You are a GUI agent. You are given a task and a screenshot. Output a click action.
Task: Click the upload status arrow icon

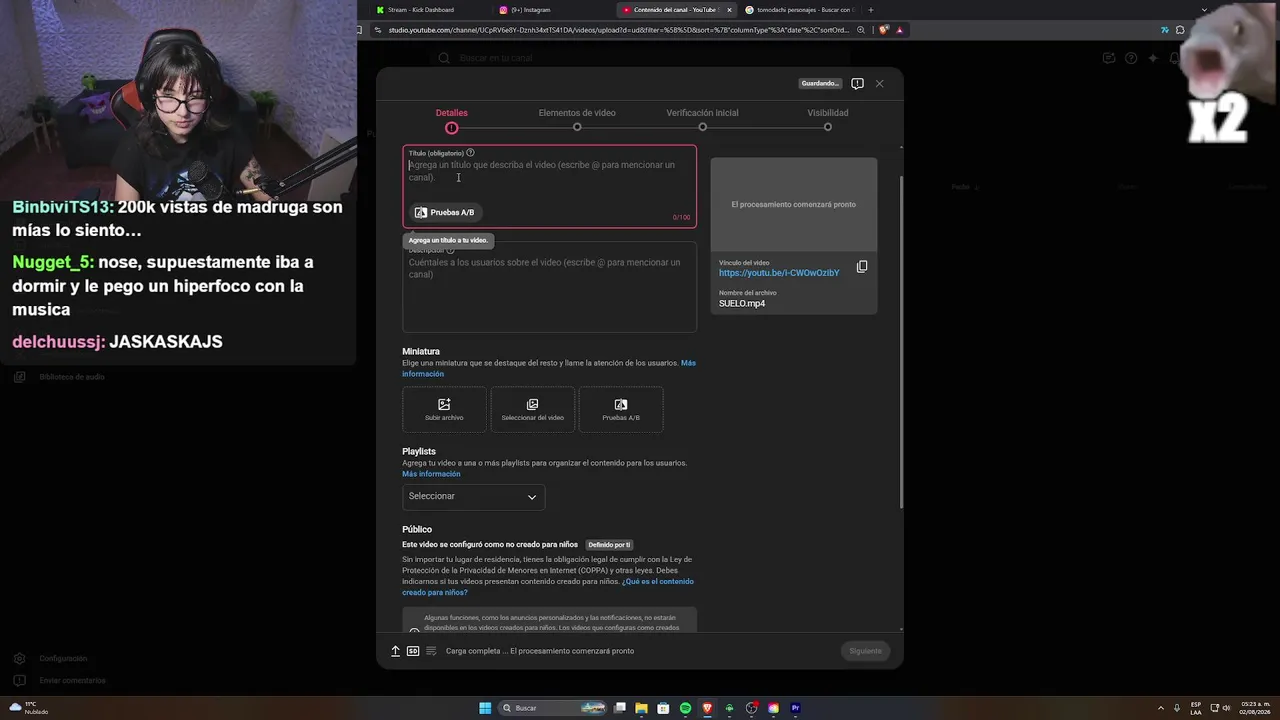(395, 651)
